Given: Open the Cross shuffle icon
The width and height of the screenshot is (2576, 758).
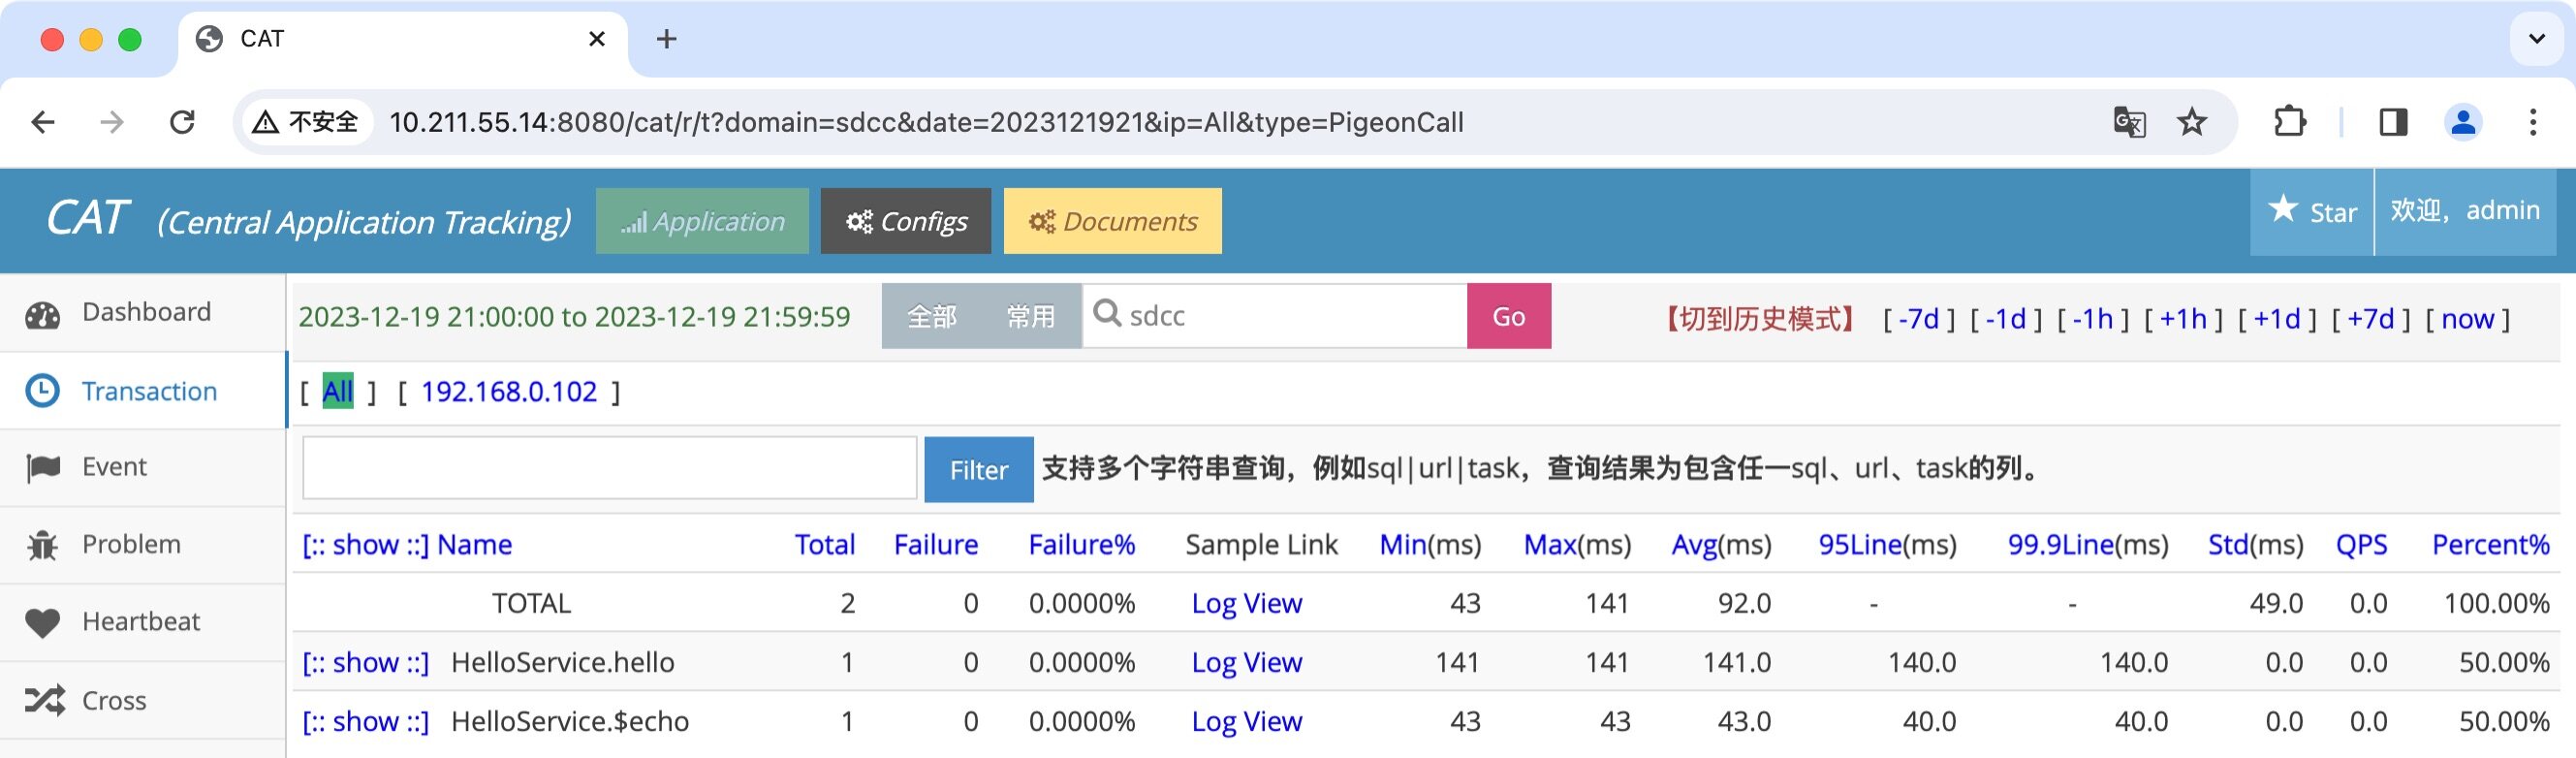Looking at the screenshot, I should pos(45,700).
